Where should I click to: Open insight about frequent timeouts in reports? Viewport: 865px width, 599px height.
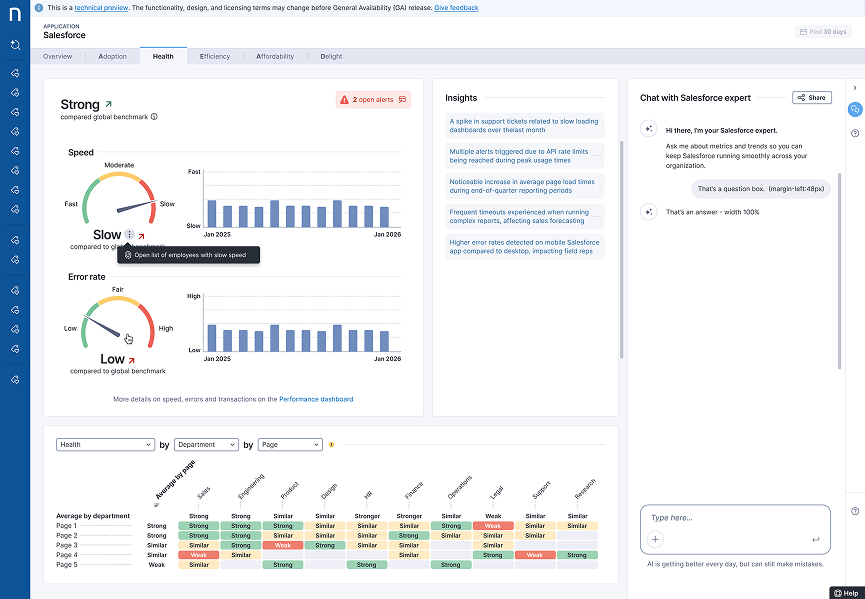[525, 216]
